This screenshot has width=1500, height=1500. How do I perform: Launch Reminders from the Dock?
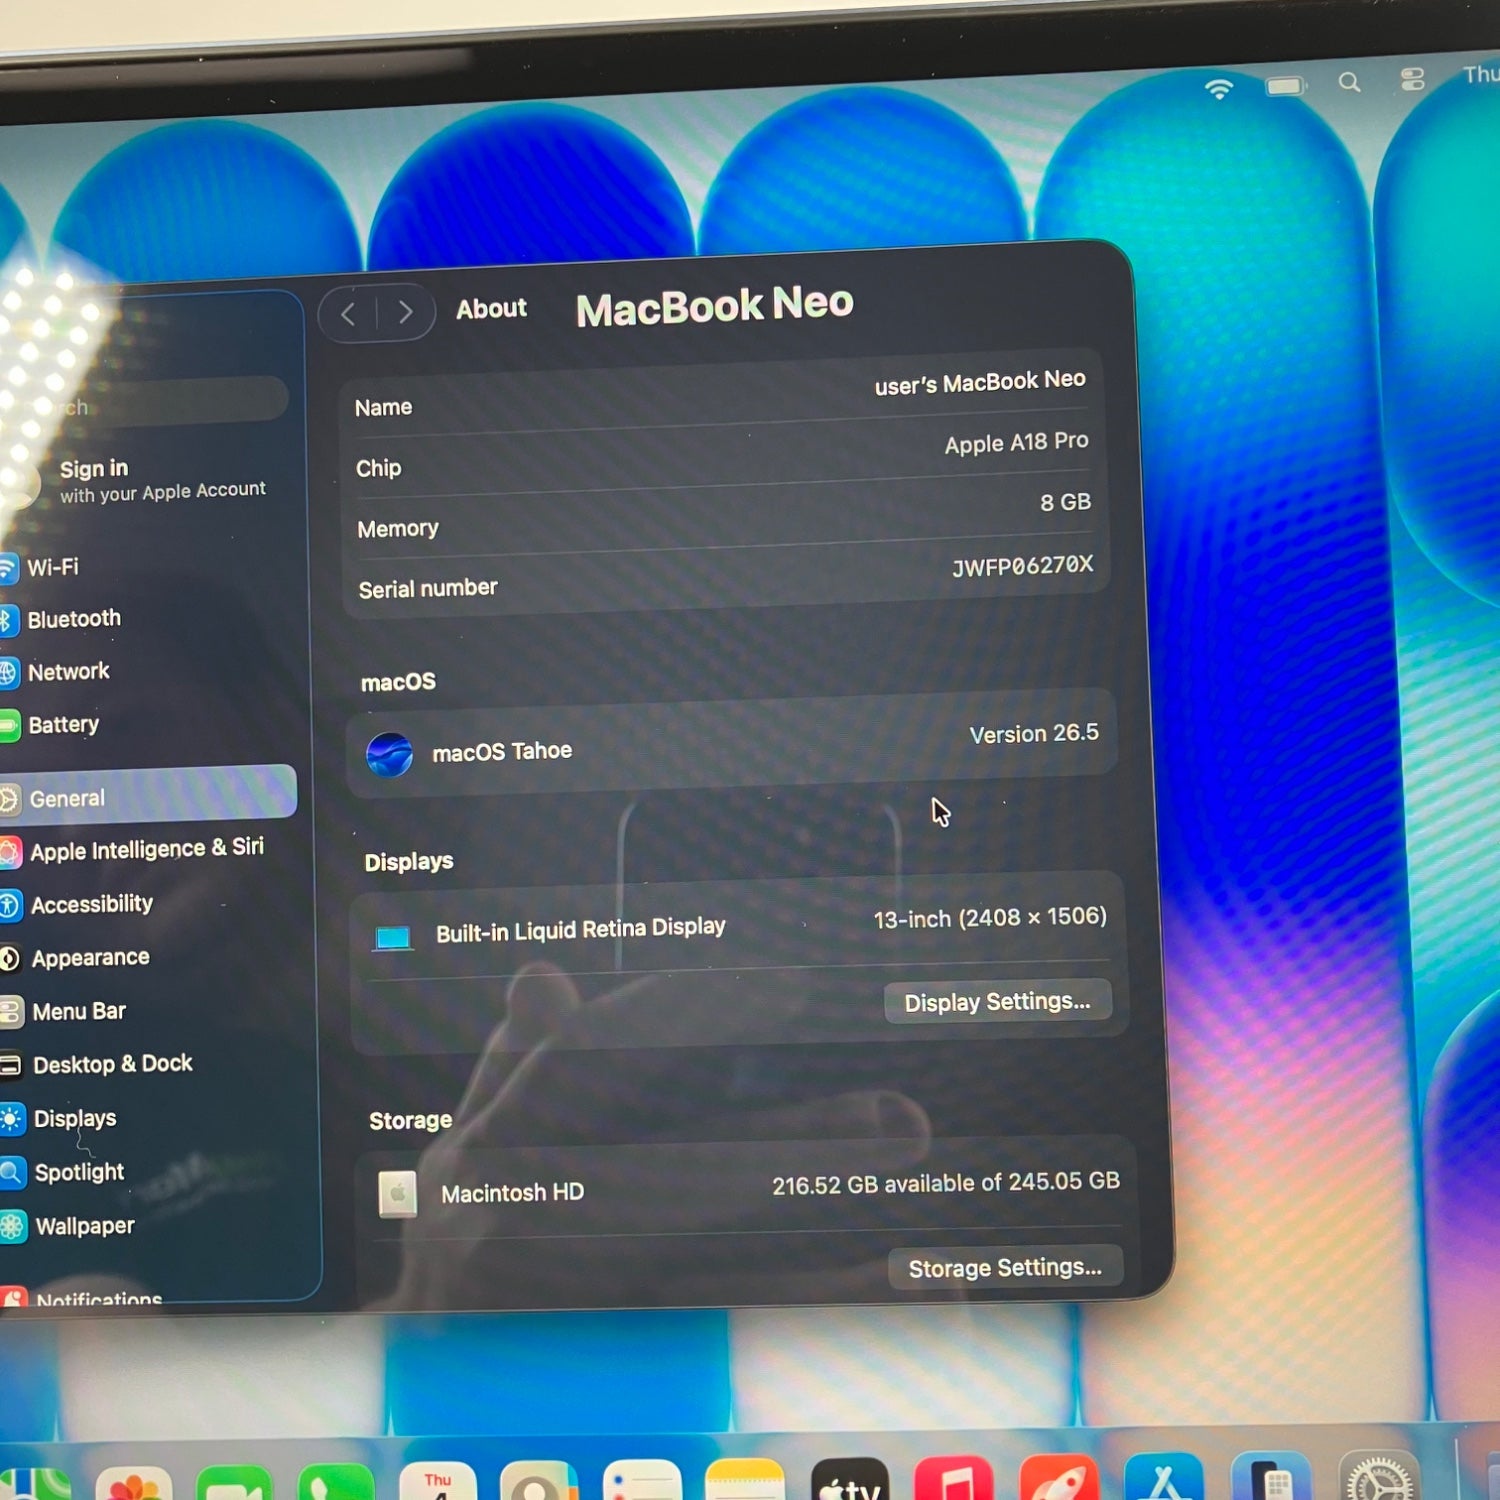tap(642, 1480)
